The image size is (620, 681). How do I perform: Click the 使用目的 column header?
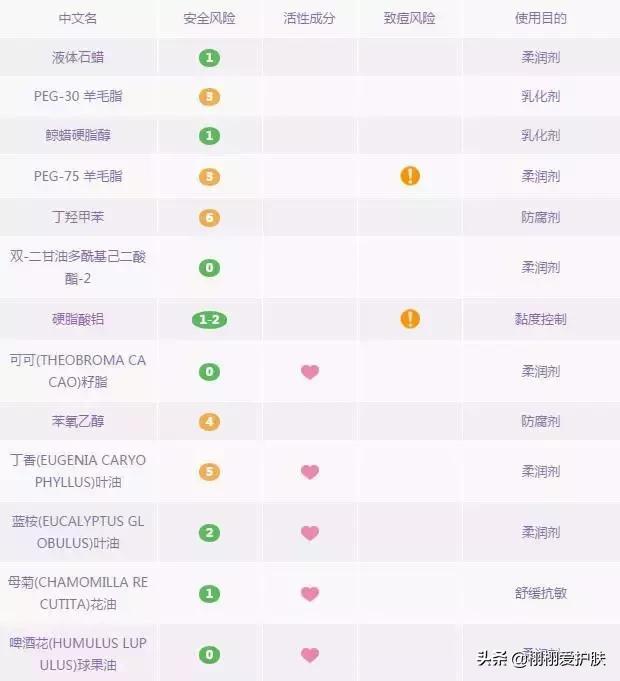(541, 19)
